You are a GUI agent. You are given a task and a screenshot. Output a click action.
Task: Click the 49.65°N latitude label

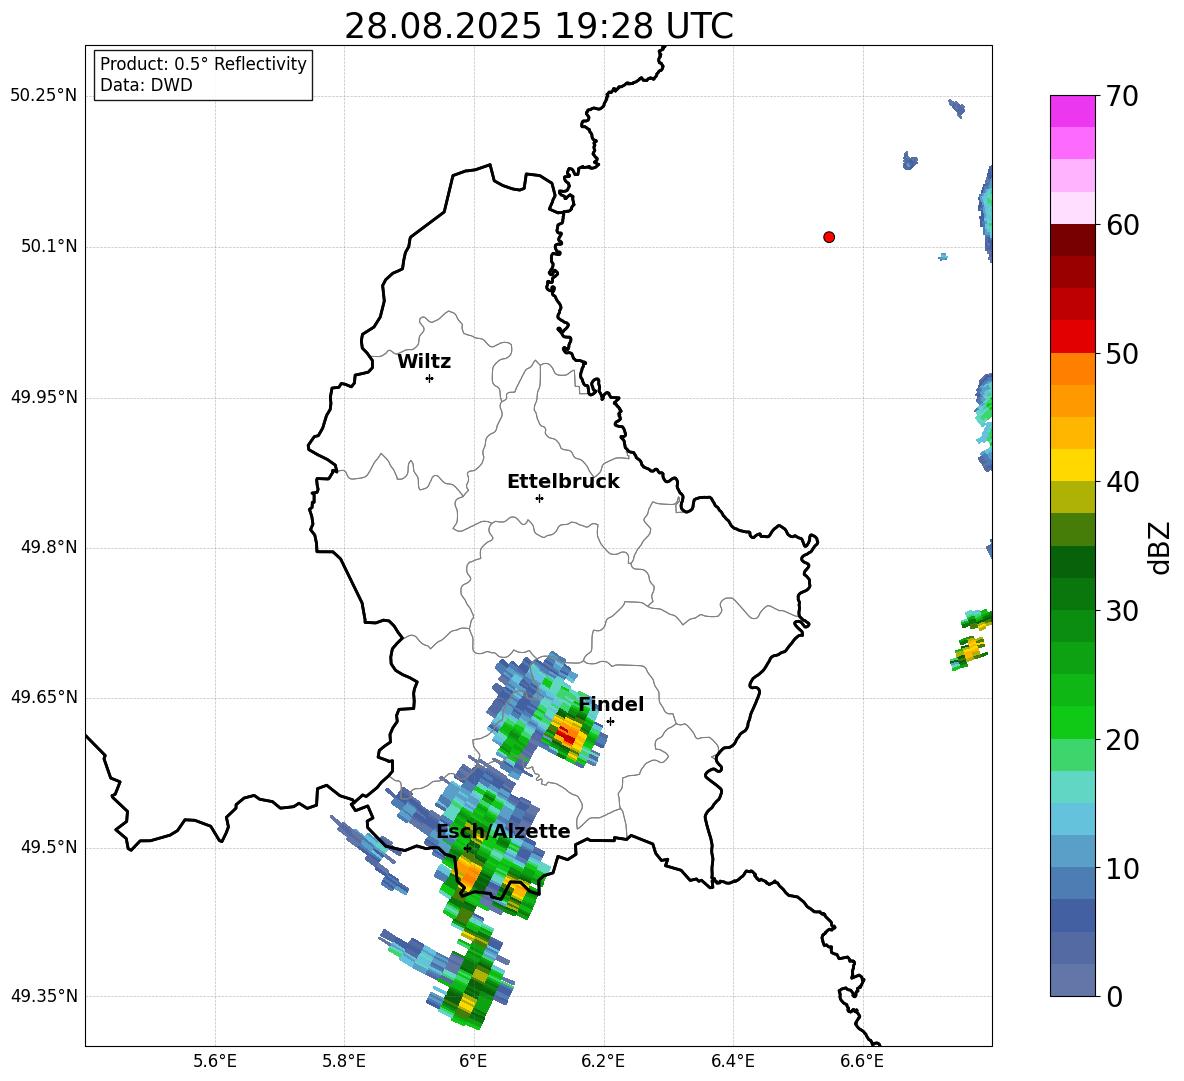[44, 697]
